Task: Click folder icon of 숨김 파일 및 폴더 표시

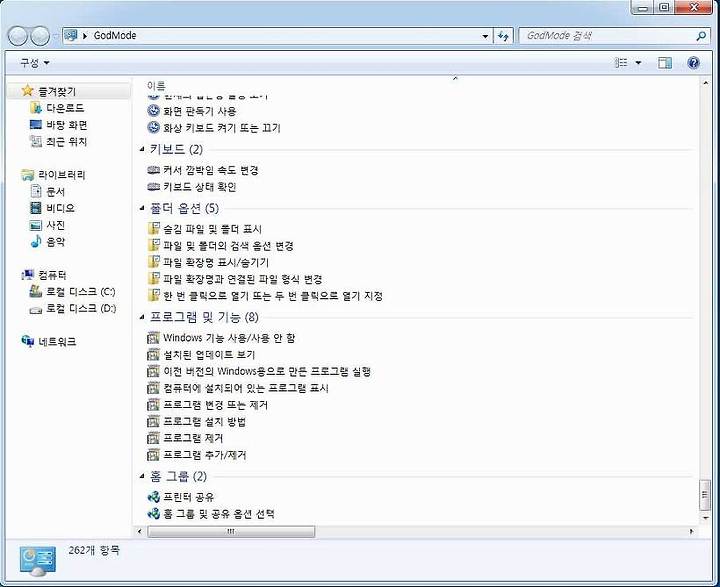Action: (x=153, y=228)
